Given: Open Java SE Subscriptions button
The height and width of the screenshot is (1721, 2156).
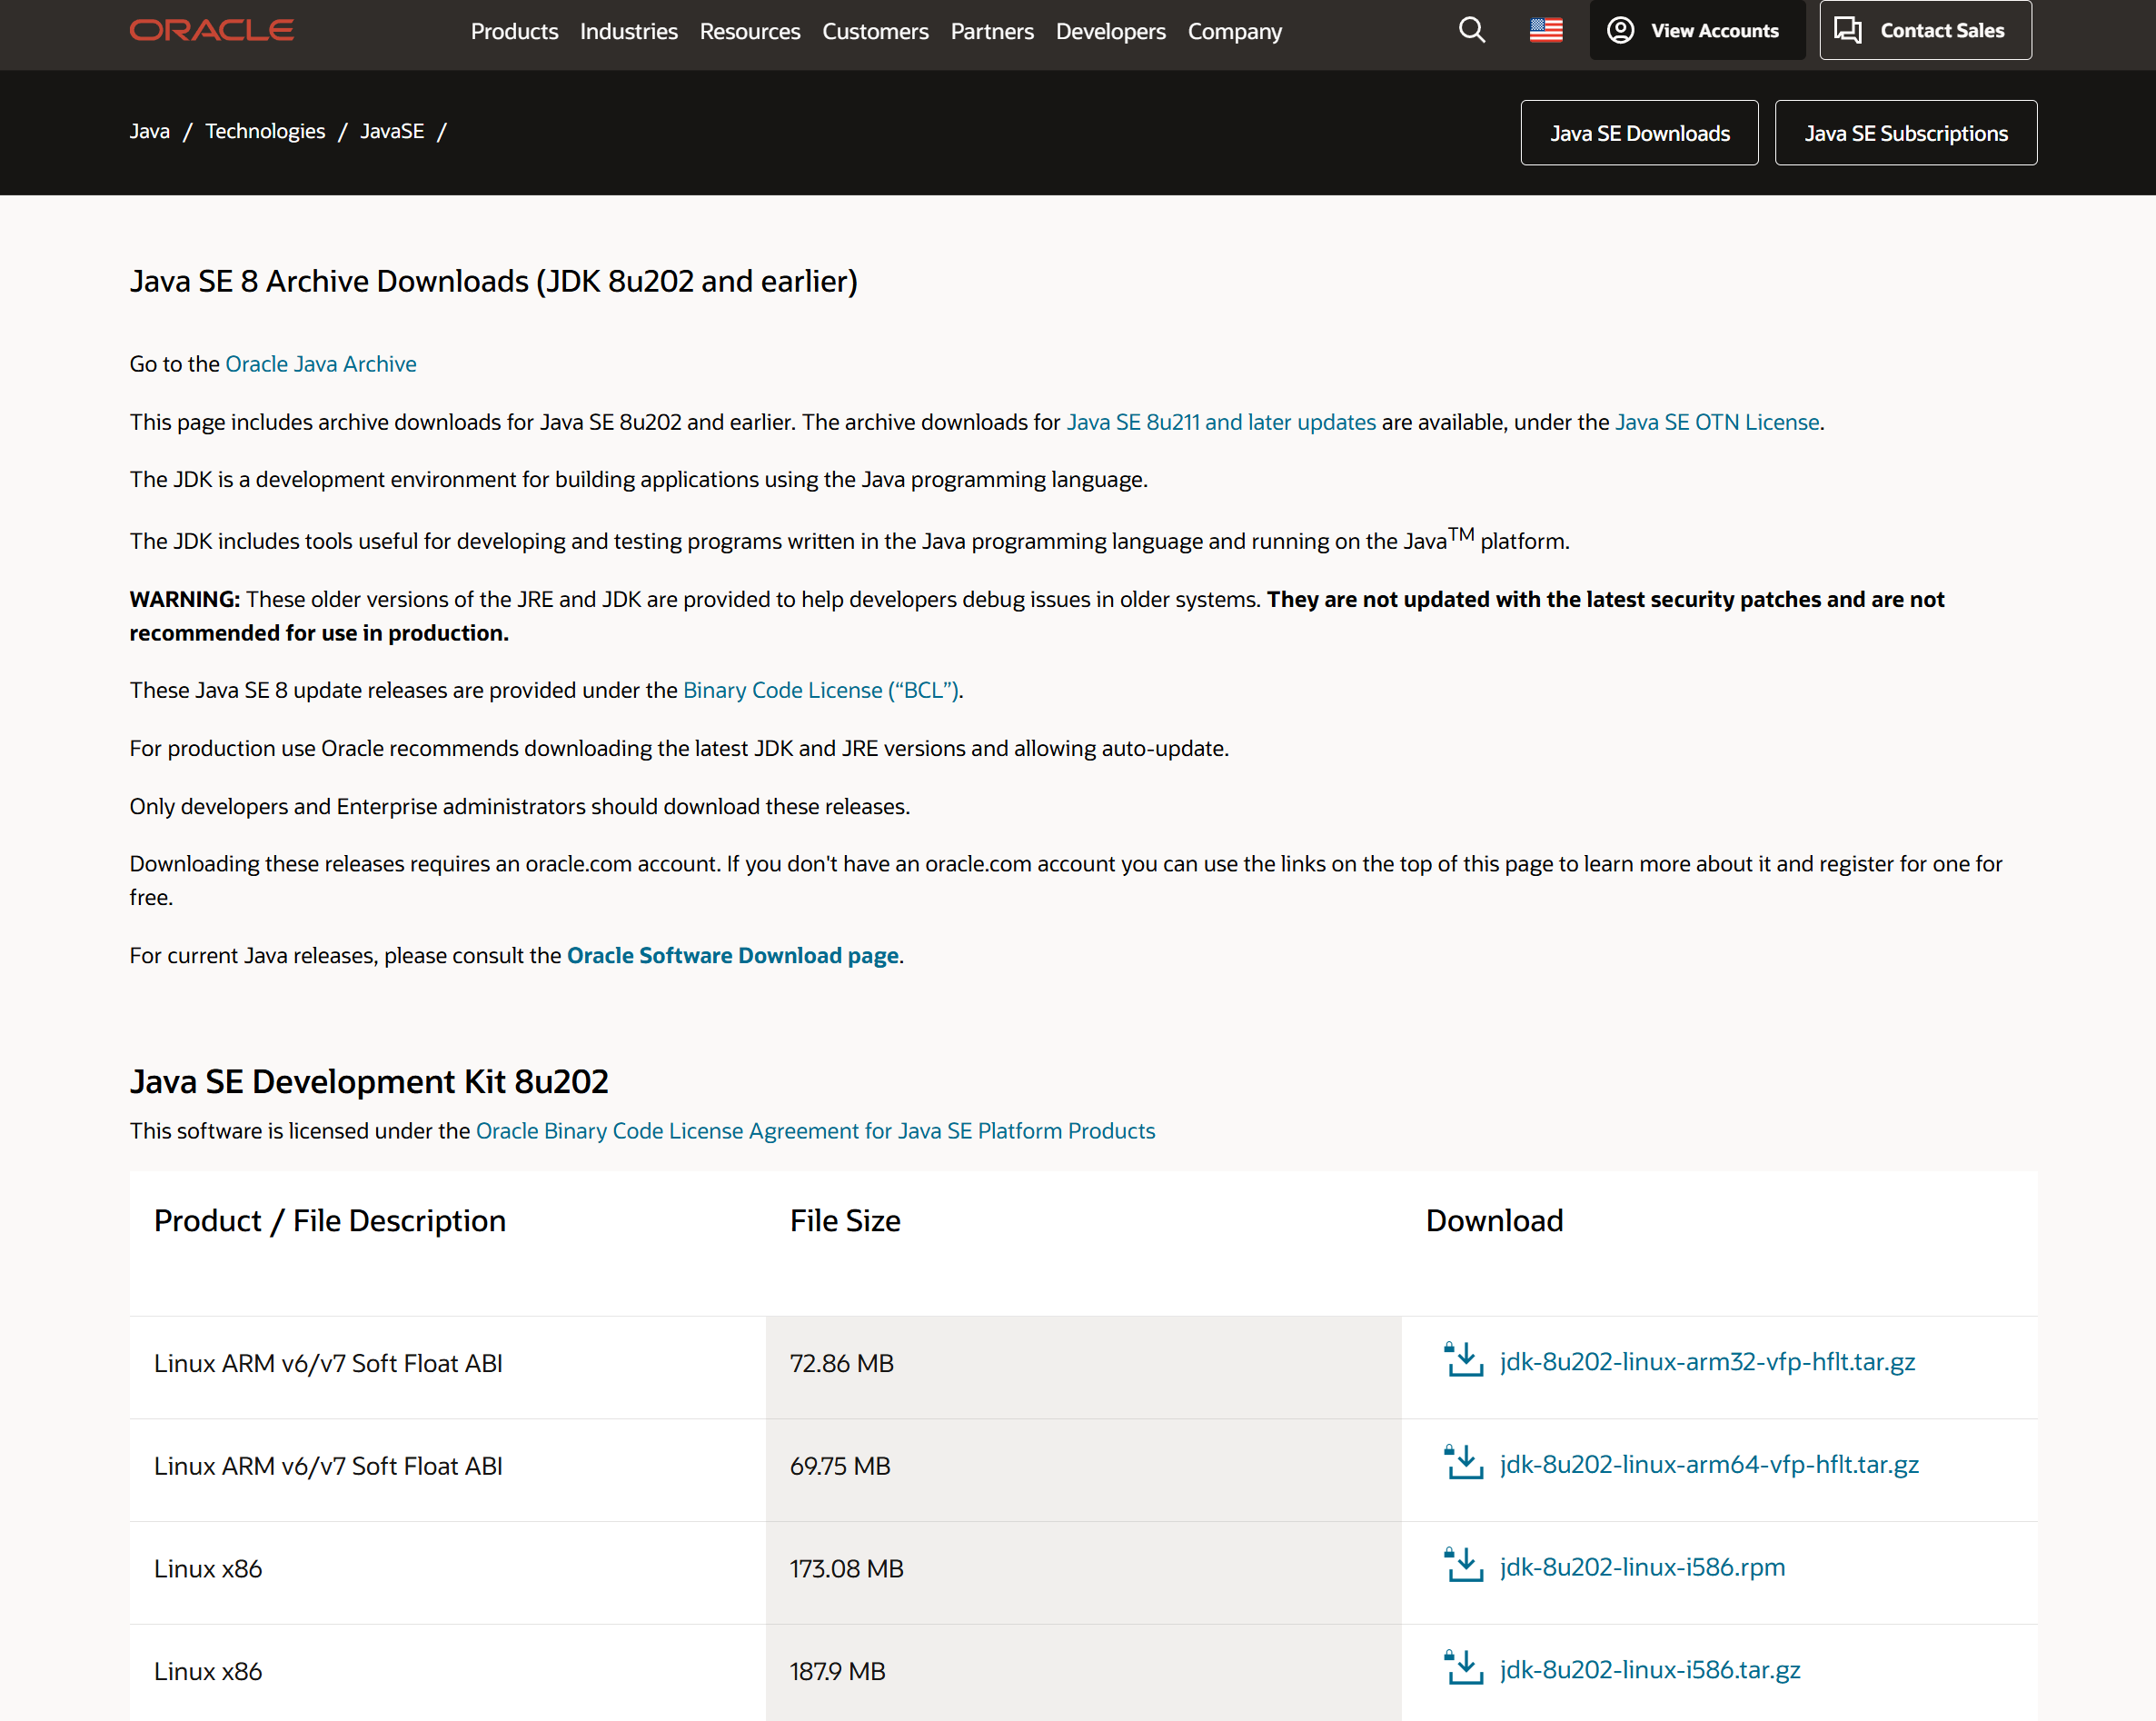Looking at the screenshot, I should [x=1906, y=133].
